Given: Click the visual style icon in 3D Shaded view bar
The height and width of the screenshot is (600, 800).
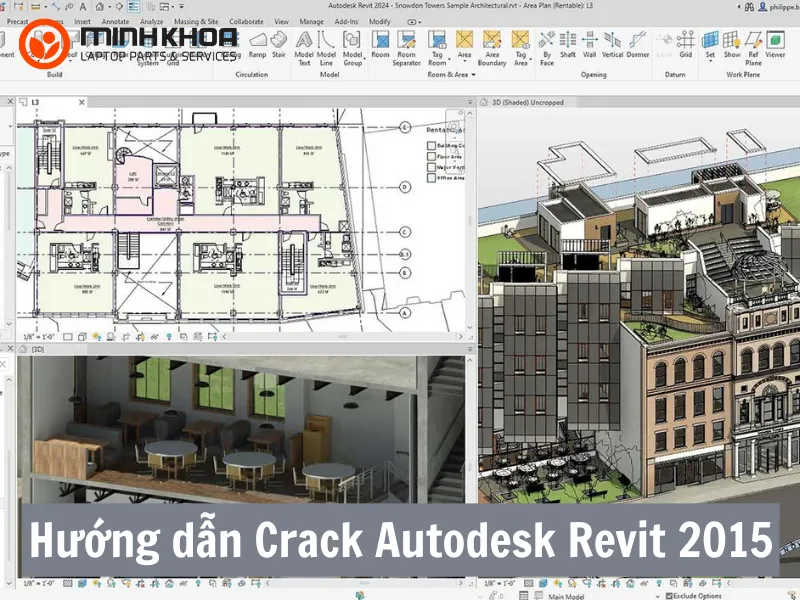Looking at the screenshot, I should tap(543, 583).
